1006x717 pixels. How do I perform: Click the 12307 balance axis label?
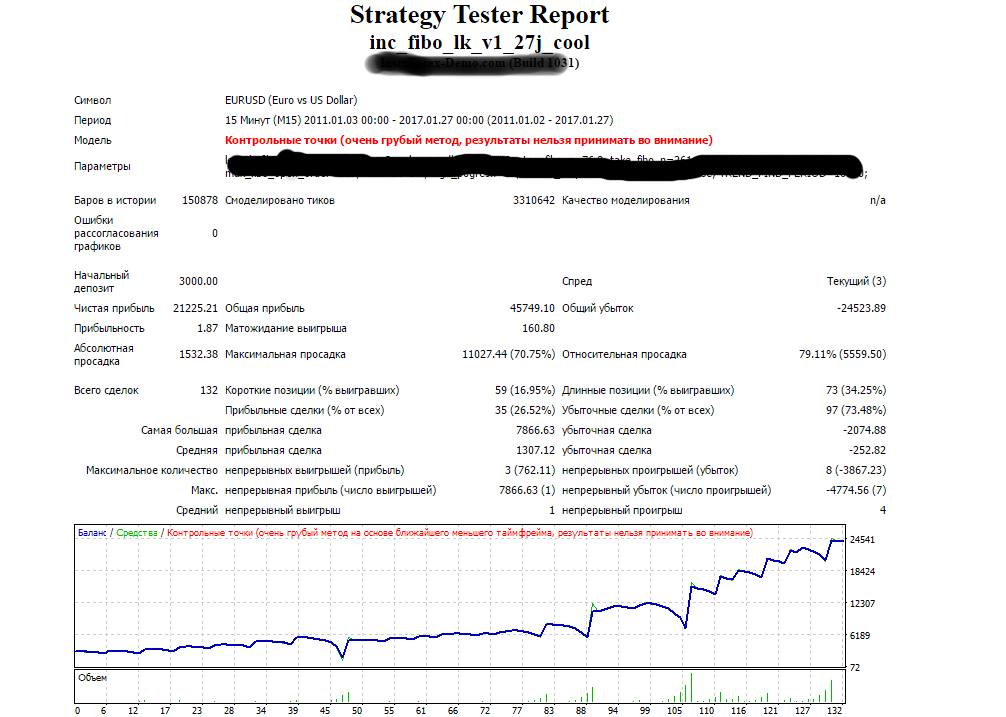862,603
